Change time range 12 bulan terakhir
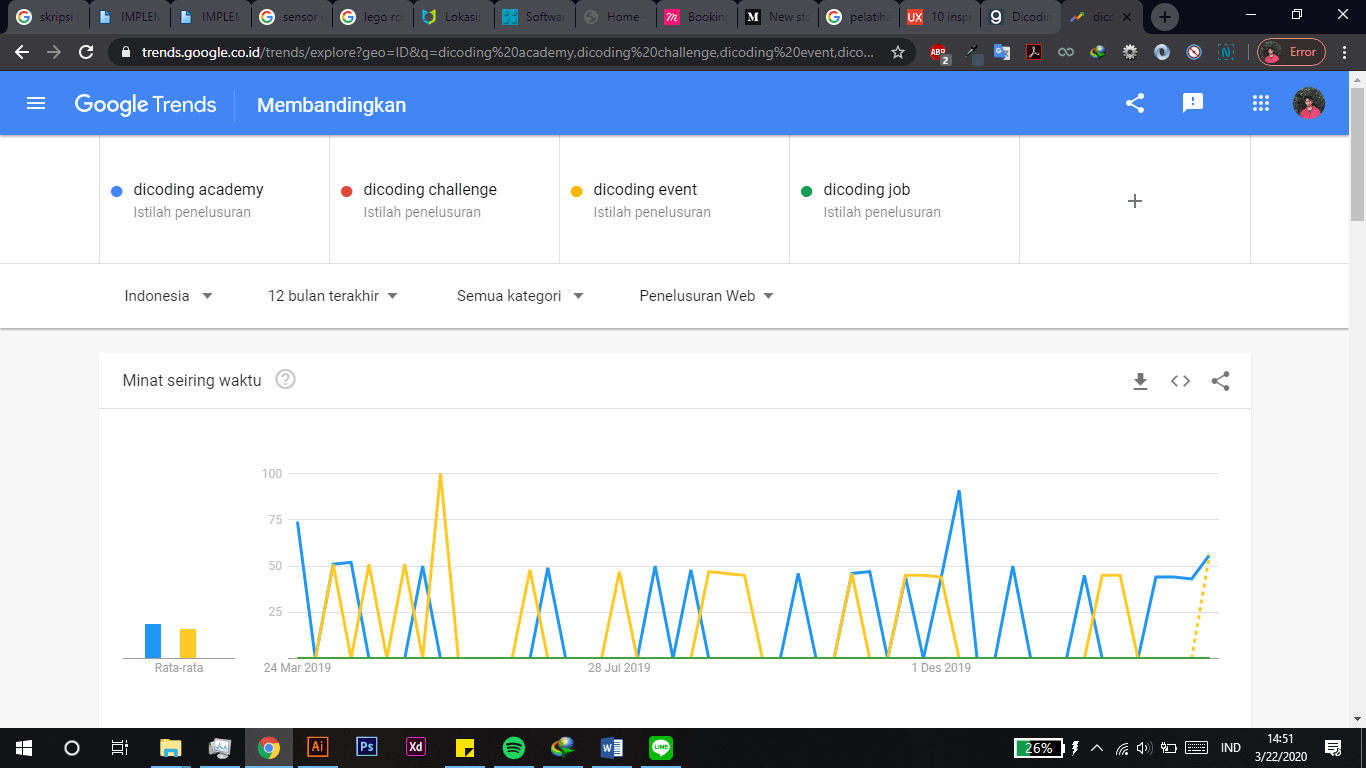The width and height of the screenshot is (1366, 768). click(x=333, y=296)
